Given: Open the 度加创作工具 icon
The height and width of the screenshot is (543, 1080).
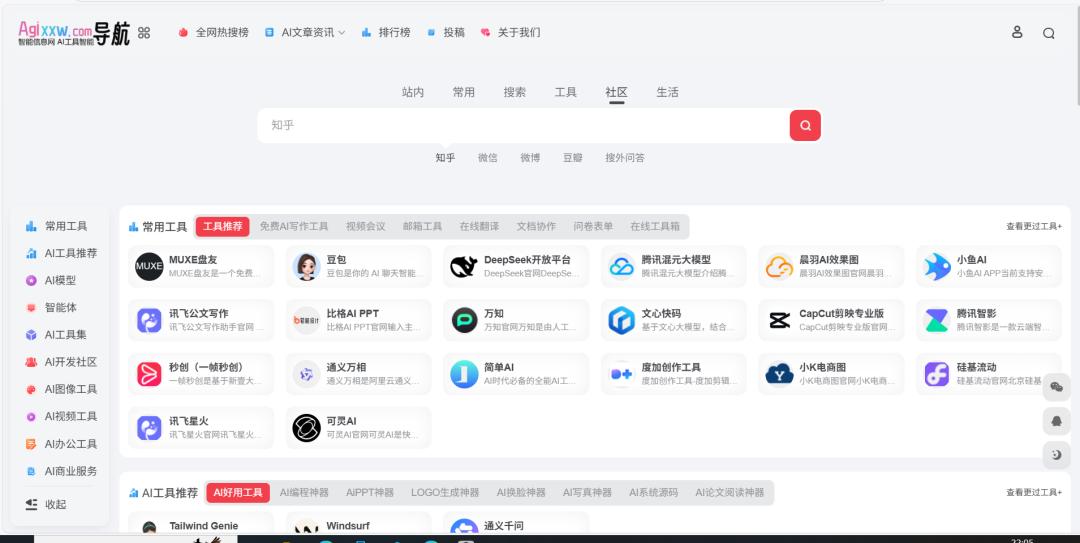Looking at the screenshot, I should coord(621,374).
